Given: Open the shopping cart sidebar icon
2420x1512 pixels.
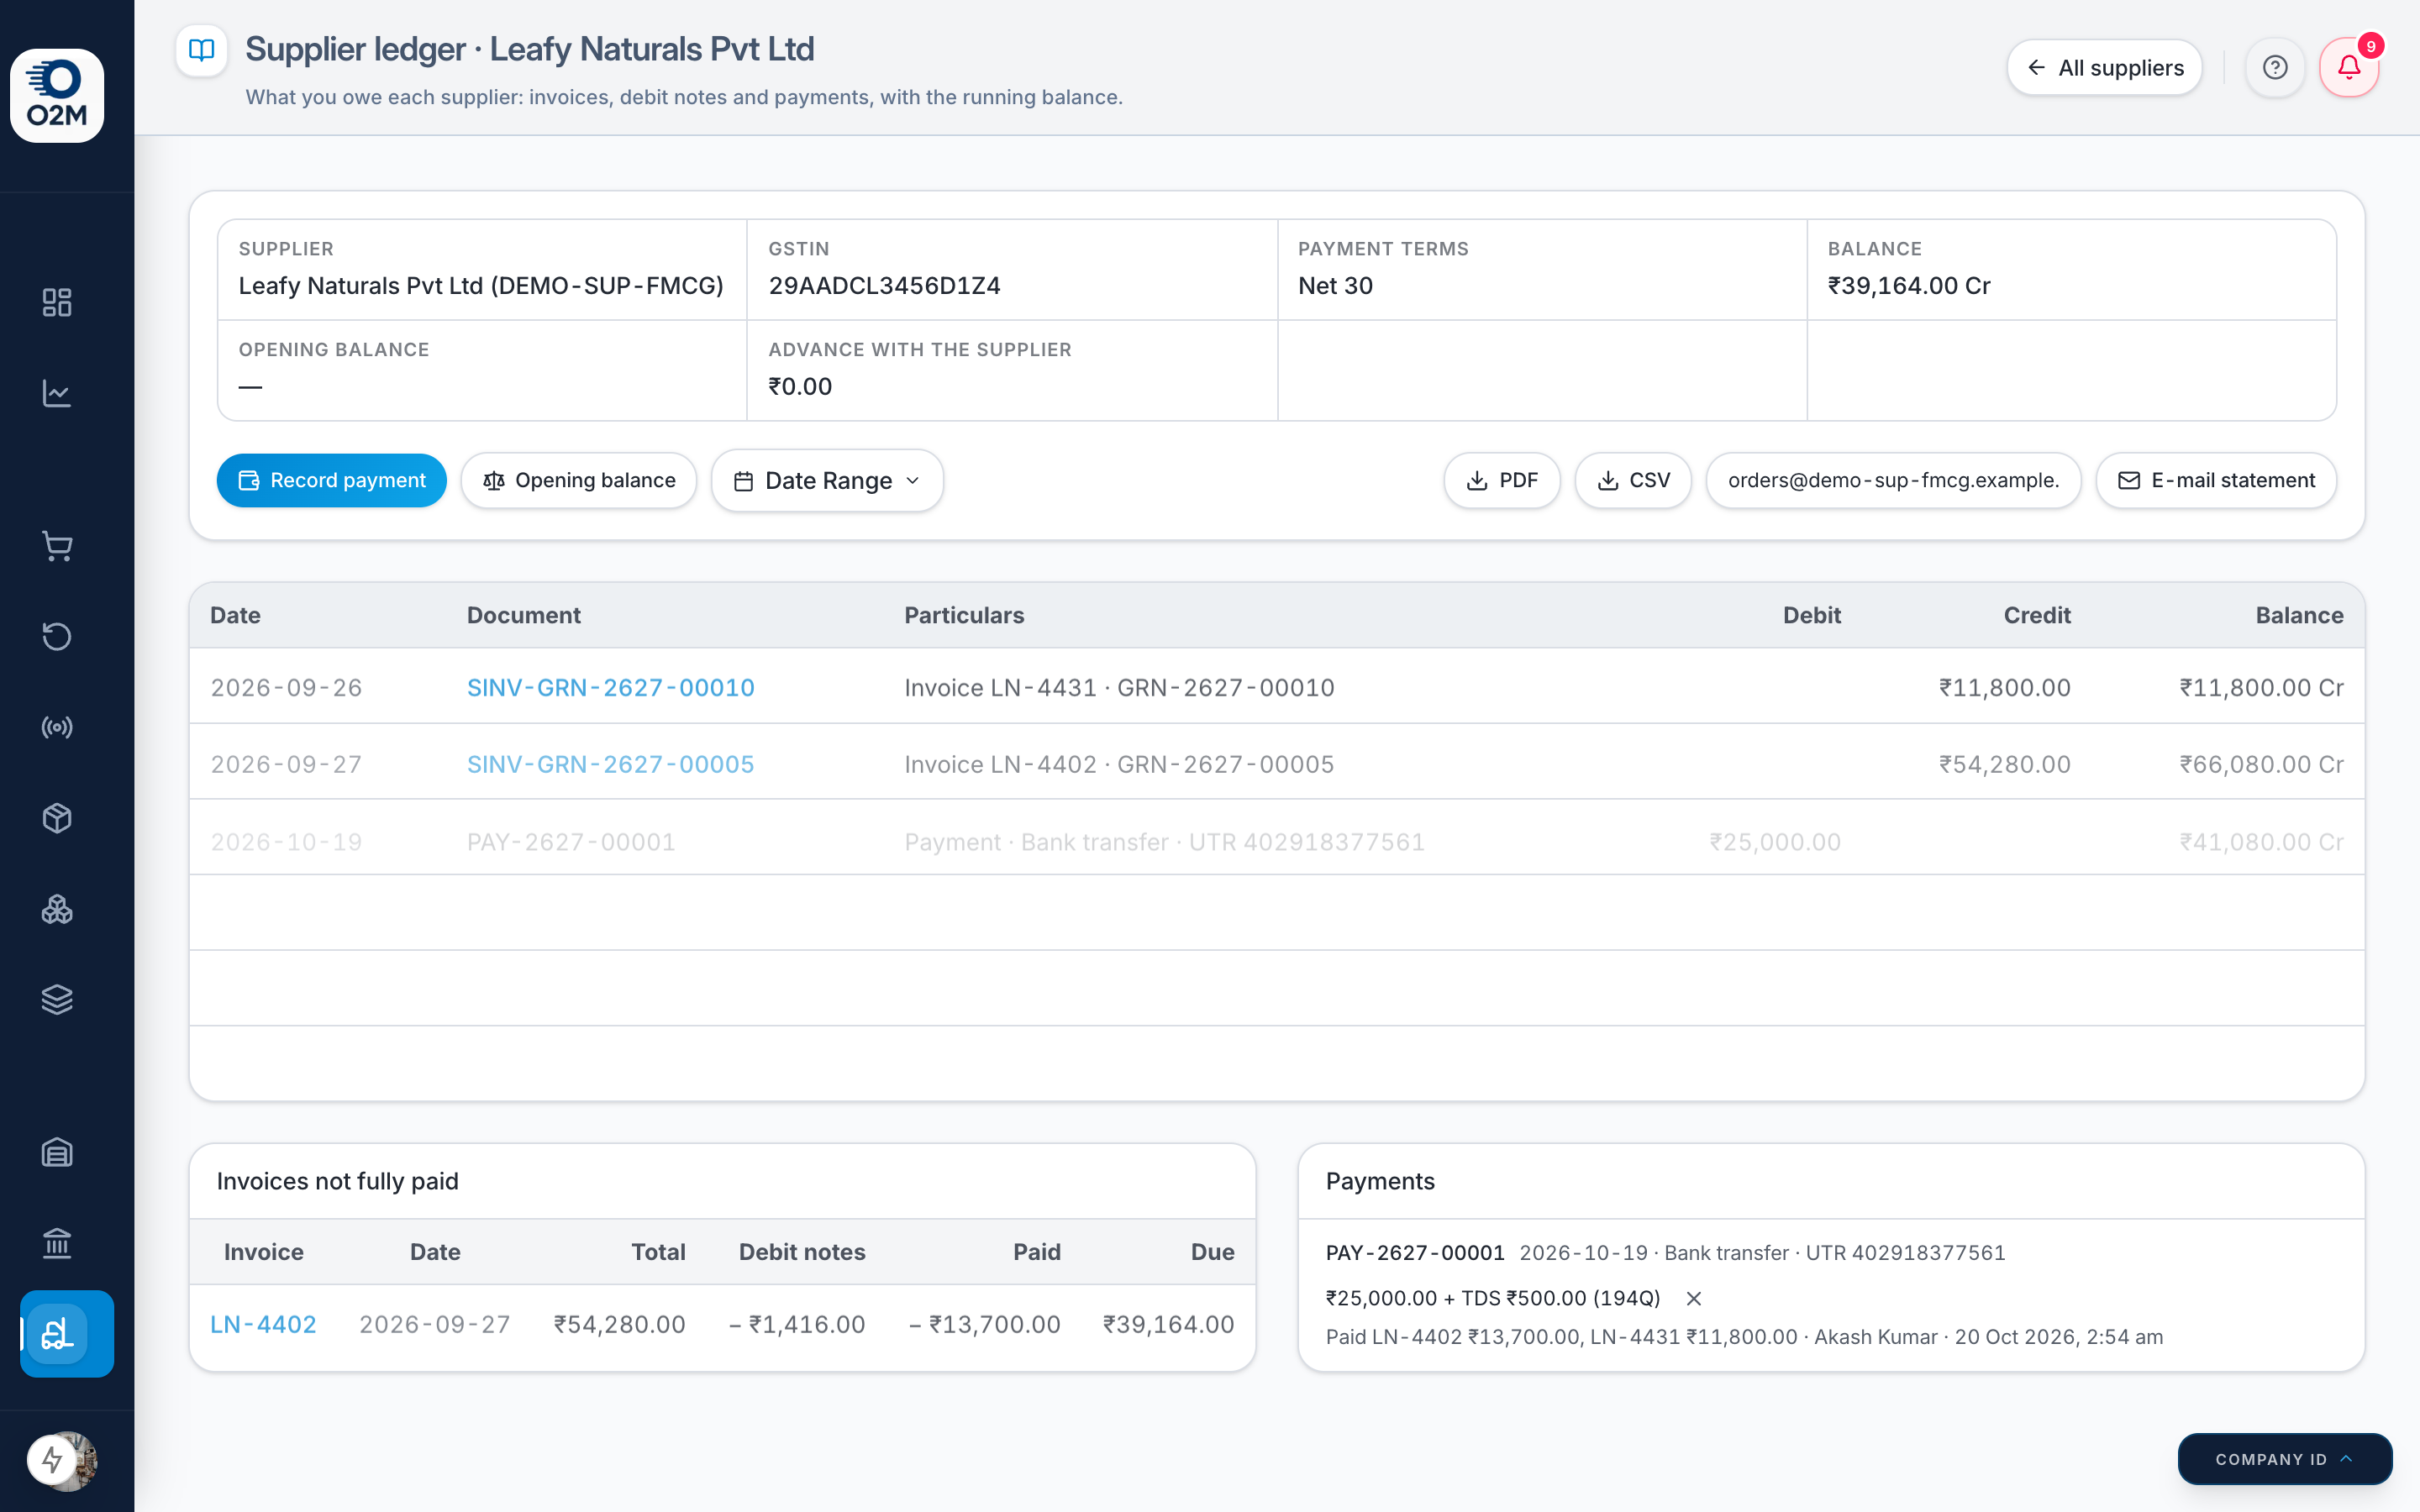Looking at the screenshot, I should pos(57,546).
